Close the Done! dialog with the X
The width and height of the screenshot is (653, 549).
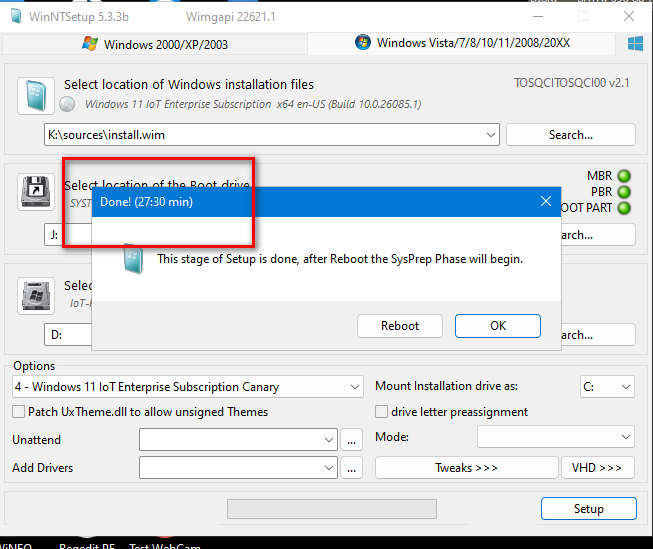(x=546, y=202)
